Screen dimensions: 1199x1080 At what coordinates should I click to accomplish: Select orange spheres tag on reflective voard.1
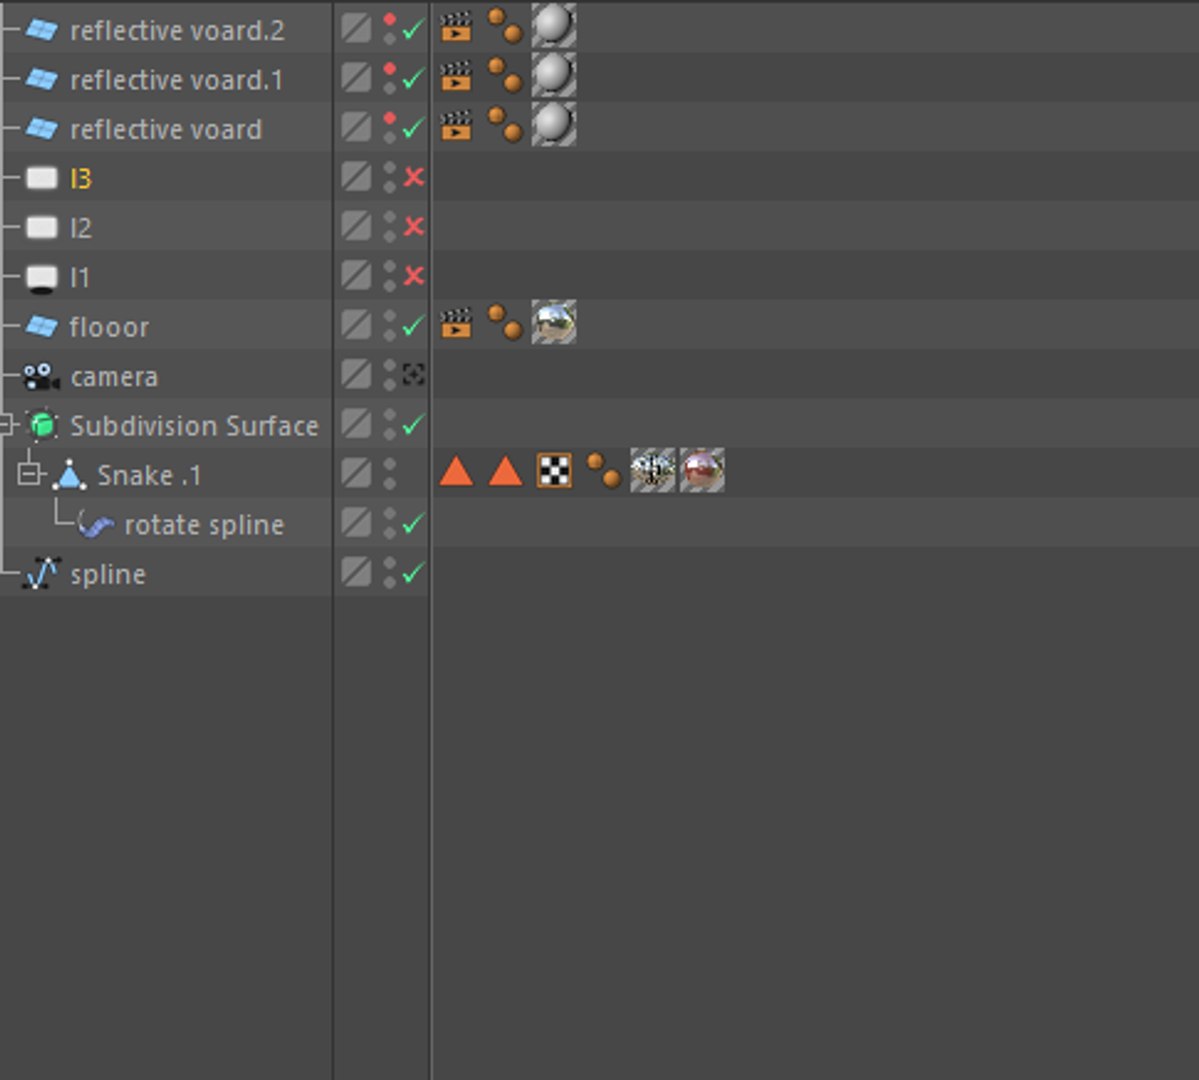click(505, 75)
